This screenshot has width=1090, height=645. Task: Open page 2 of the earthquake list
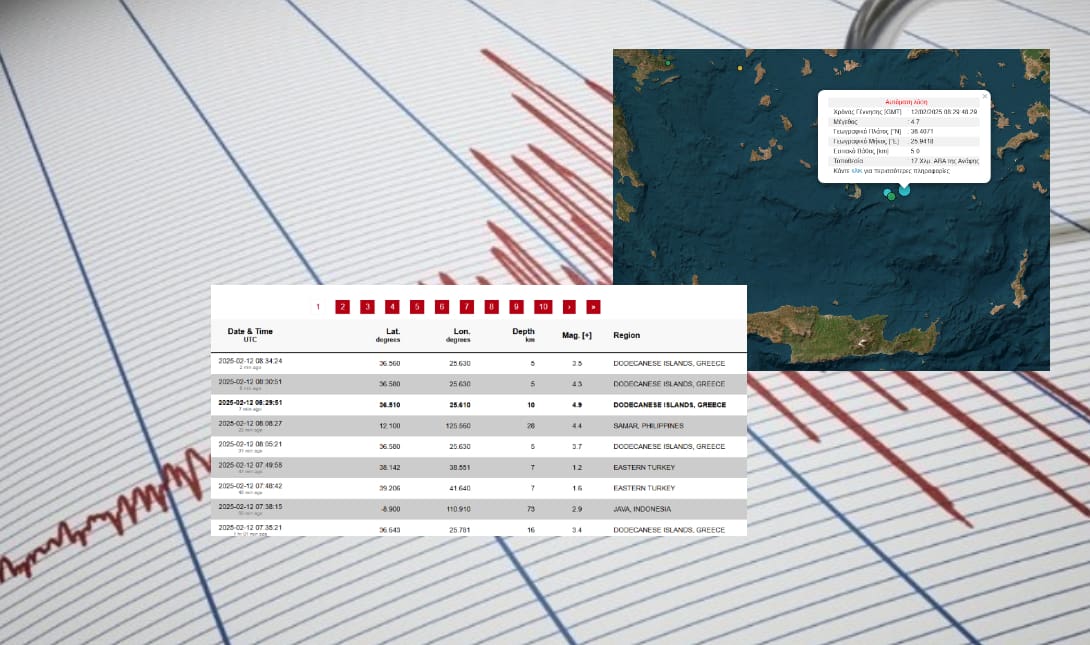coord(342,307)
